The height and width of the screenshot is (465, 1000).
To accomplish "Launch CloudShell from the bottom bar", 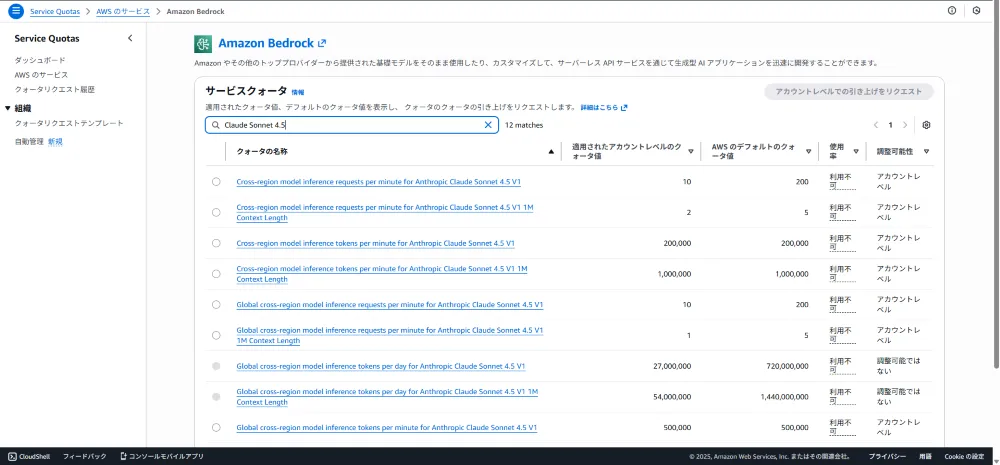I will tap(32, 456).
